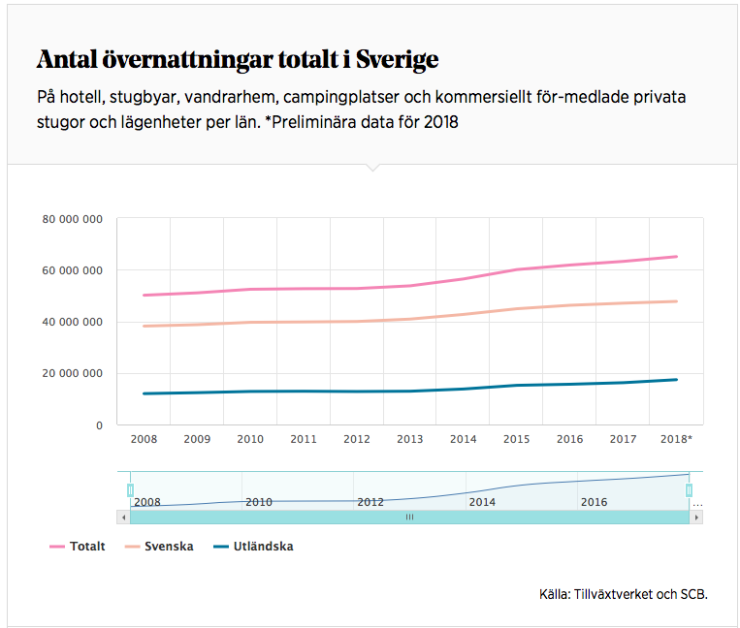Click the grip in the scrollbar's center
The image size is (740, 628).
(x=409, y=517)
